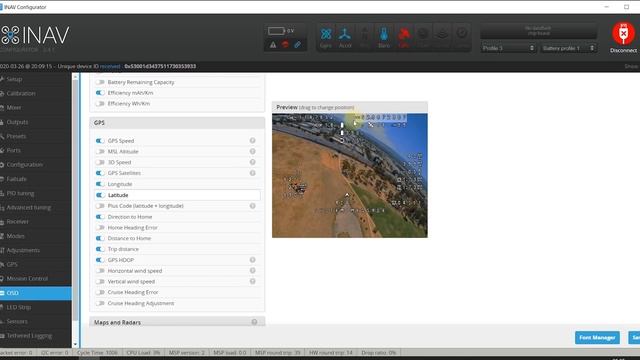Enable Cruise Heading Error switch
The width and height of the screenshot is (640, 360).
coord(100,292)
